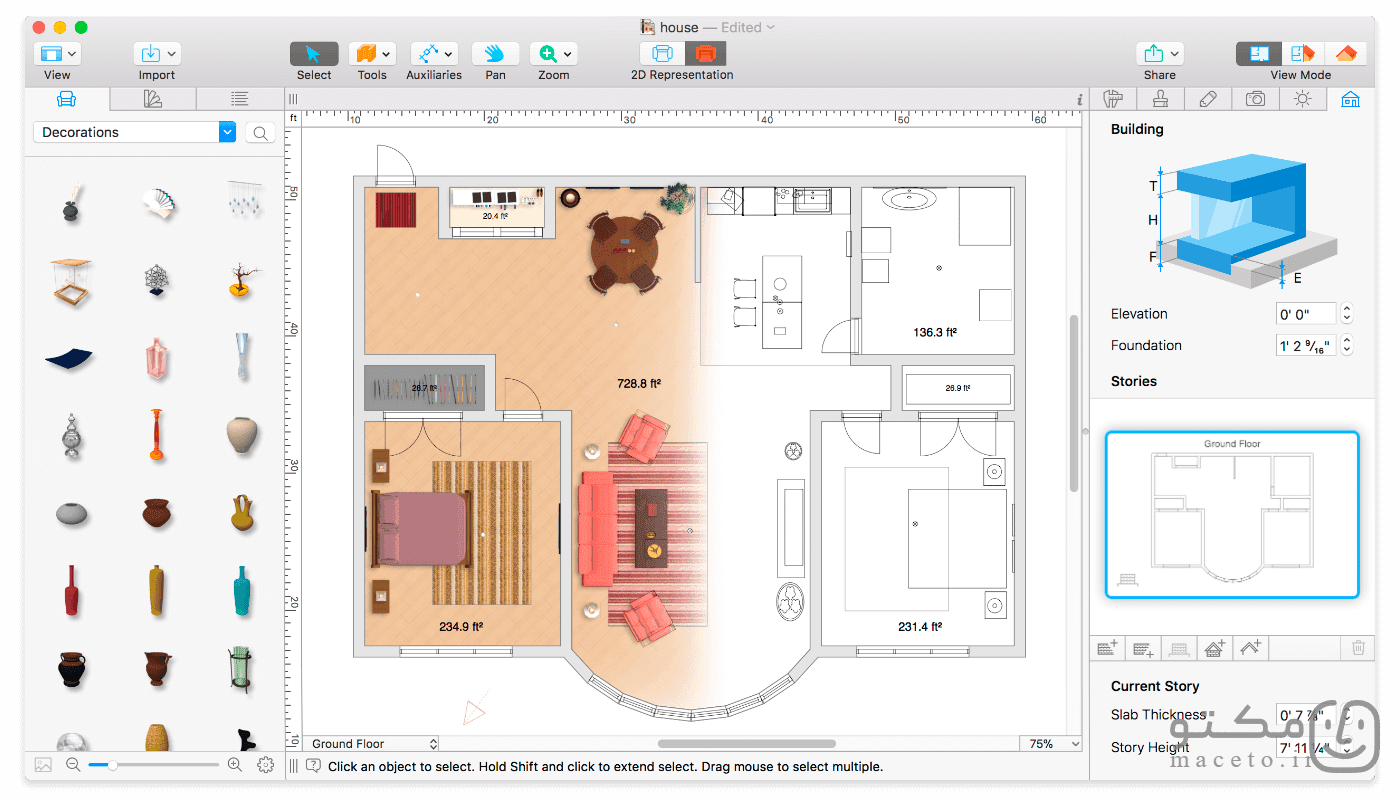1400x800 pixels.
Task: Select the pink perfume bottle decoration
Action: tap(157, 358)
